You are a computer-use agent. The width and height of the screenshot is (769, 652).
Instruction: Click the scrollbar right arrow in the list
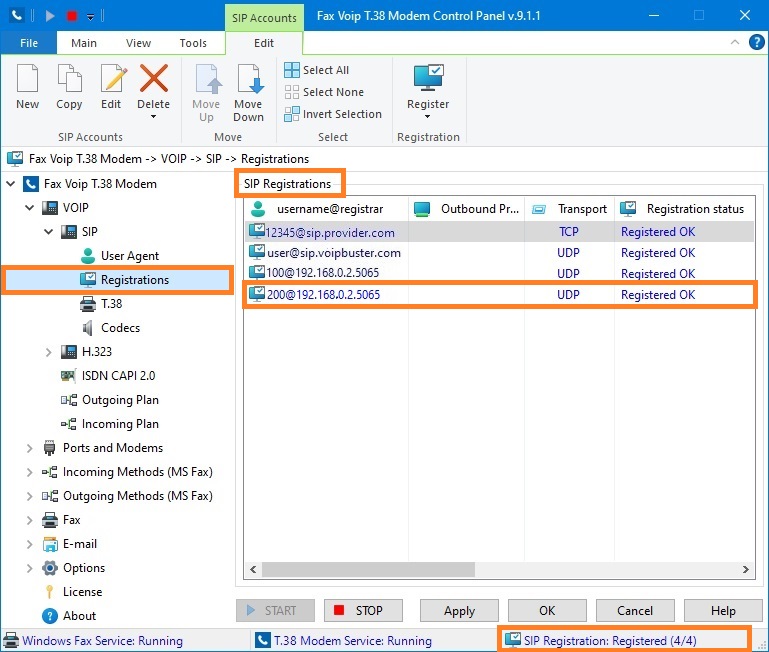(745, 569)
